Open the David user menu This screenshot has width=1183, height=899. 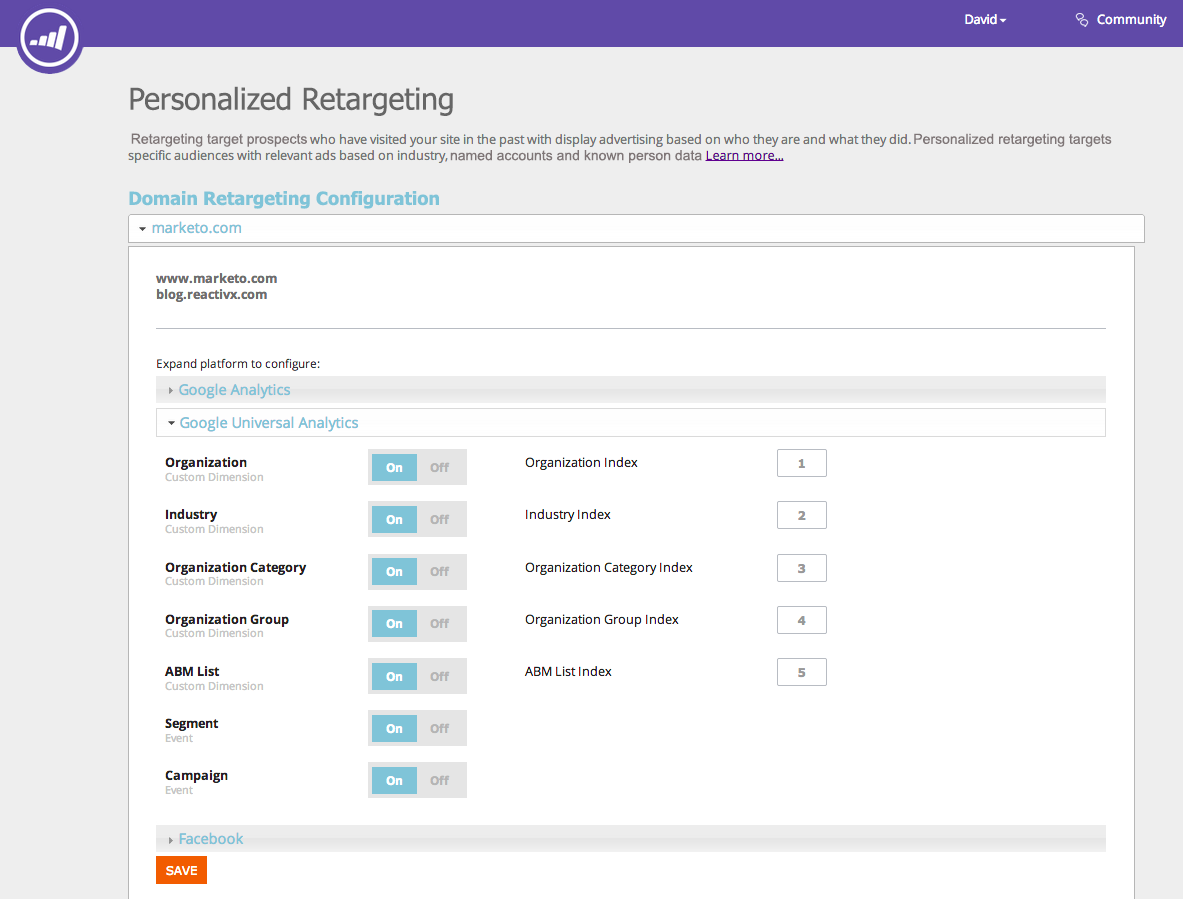(985, 20)
